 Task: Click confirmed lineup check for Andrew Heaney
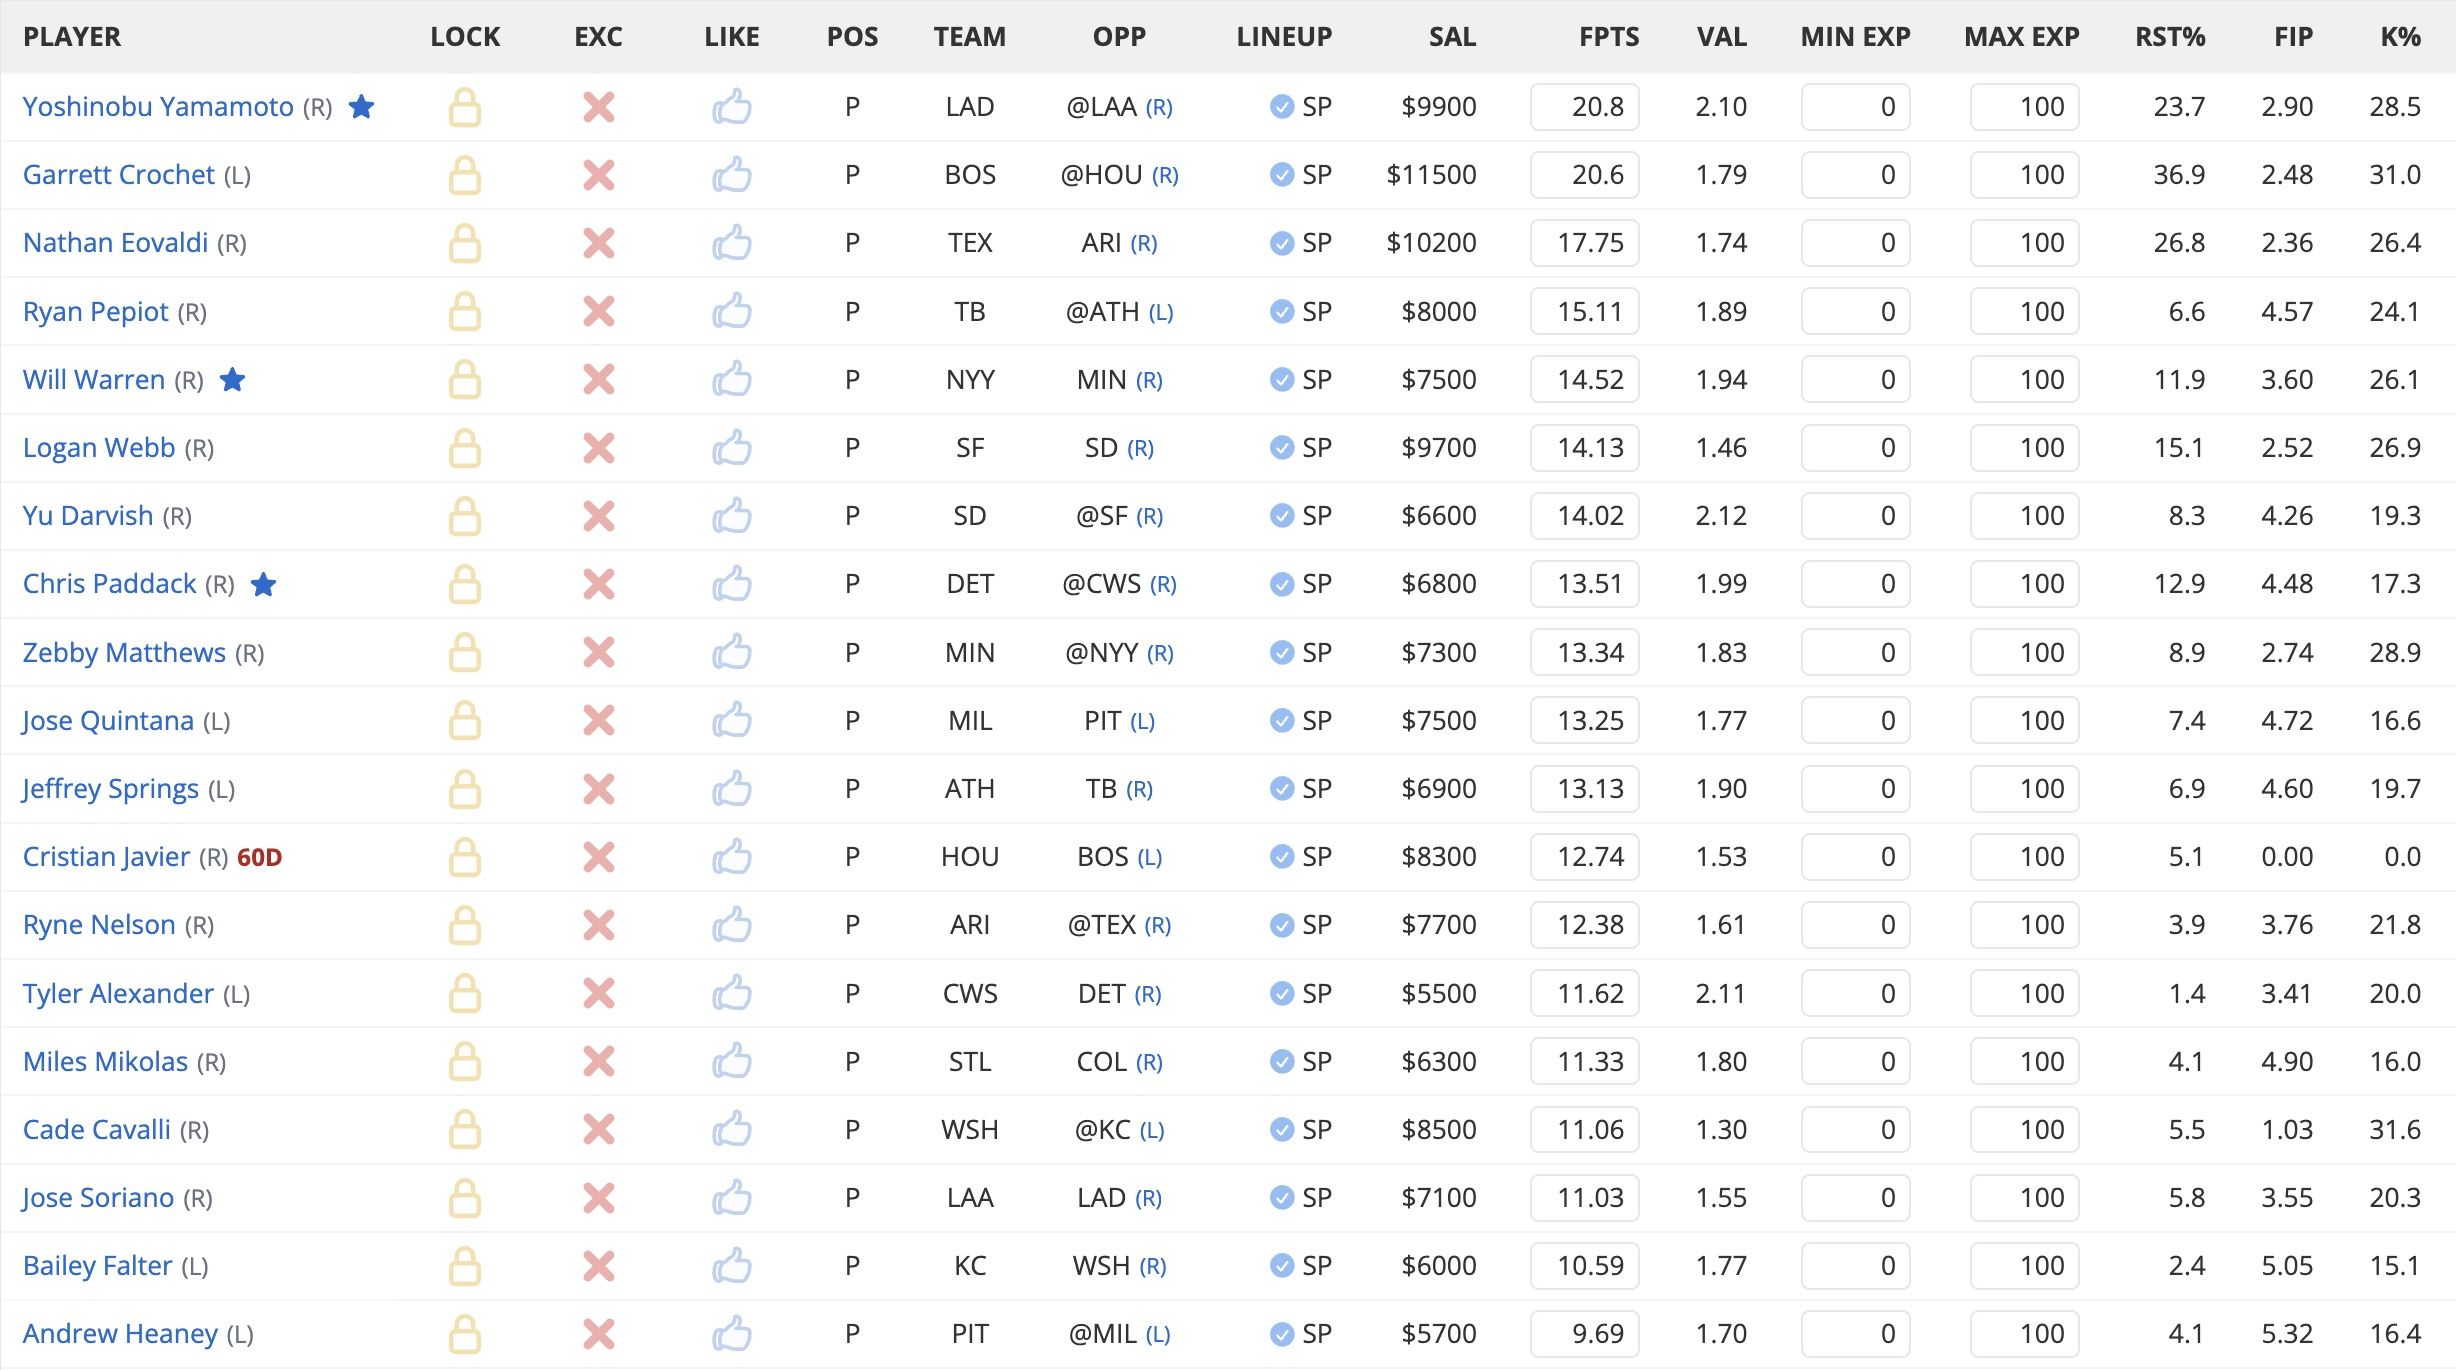point(1282,1334)
